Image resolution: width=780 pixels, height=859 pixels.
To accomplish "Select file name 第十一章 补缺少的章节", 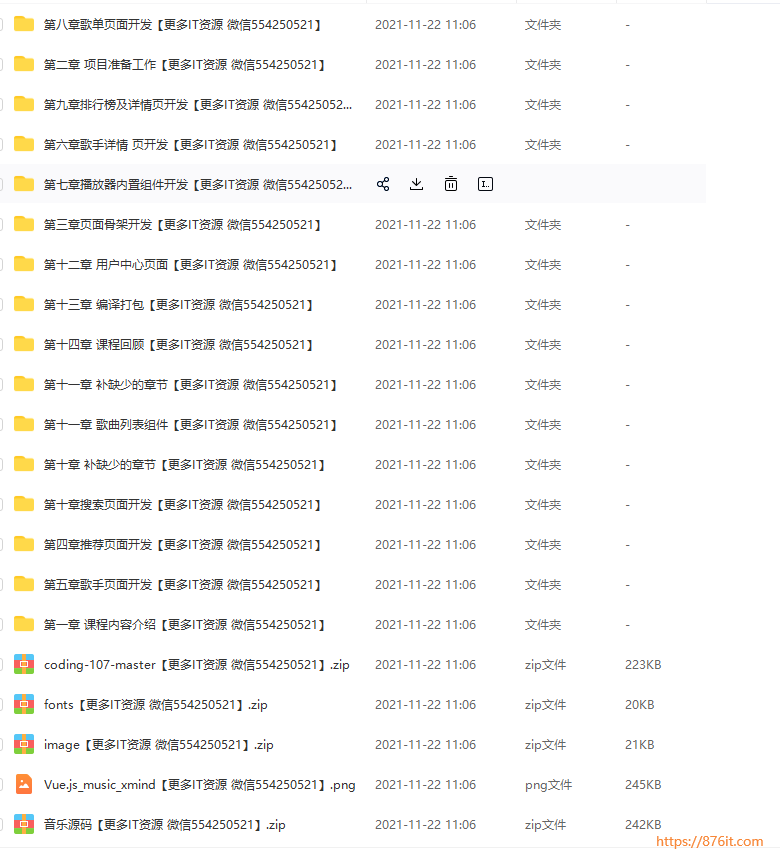I will [191, 385].
